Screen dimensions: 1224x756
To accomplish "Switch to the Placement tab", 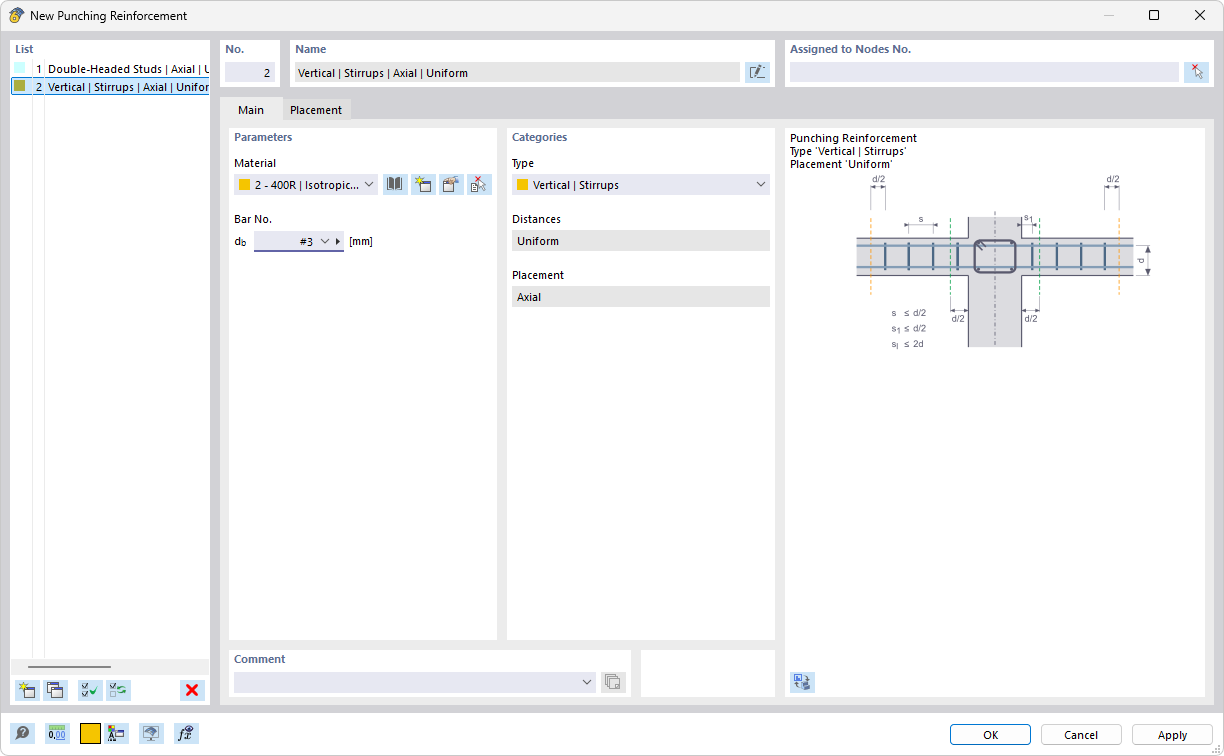I will pos(316,110).
